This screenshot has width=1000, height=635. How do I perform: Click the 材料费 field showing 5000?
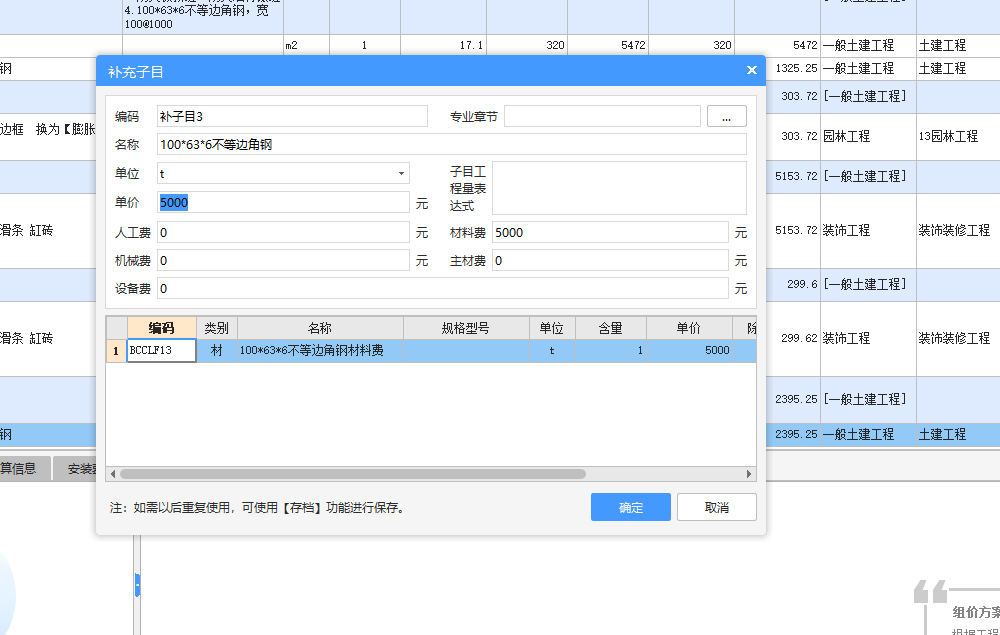click(610, 232)
